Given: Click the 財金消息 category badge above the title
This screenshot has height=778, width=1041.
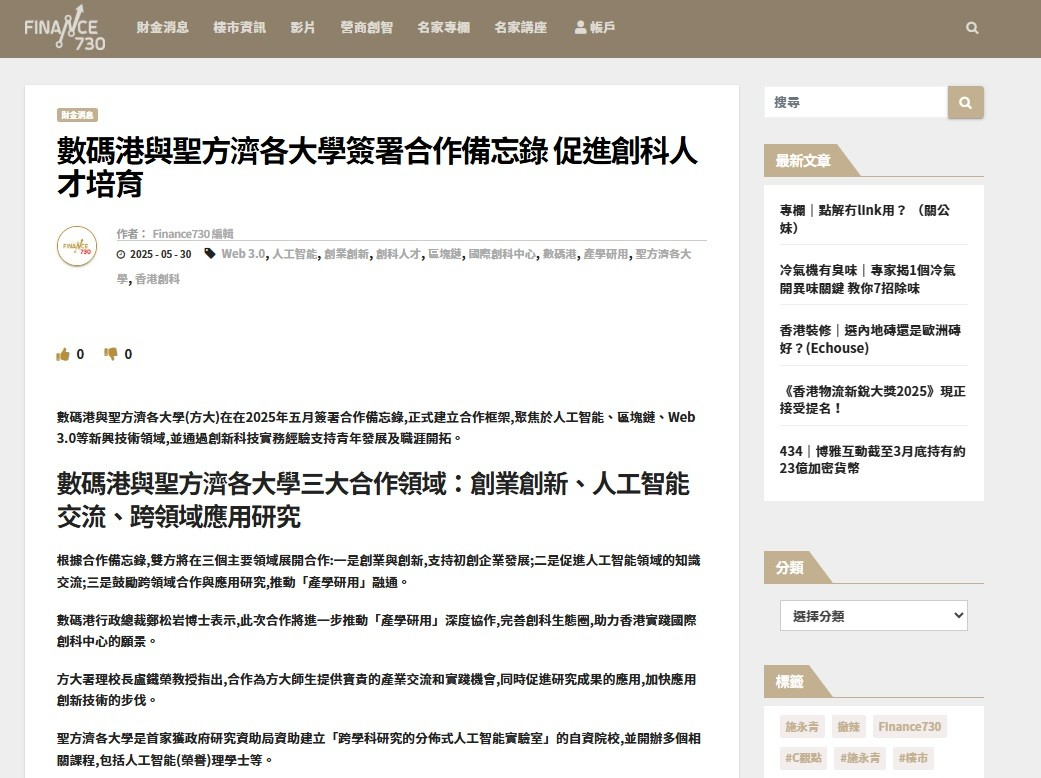Looking at the screenshot, I should (77, 115).
